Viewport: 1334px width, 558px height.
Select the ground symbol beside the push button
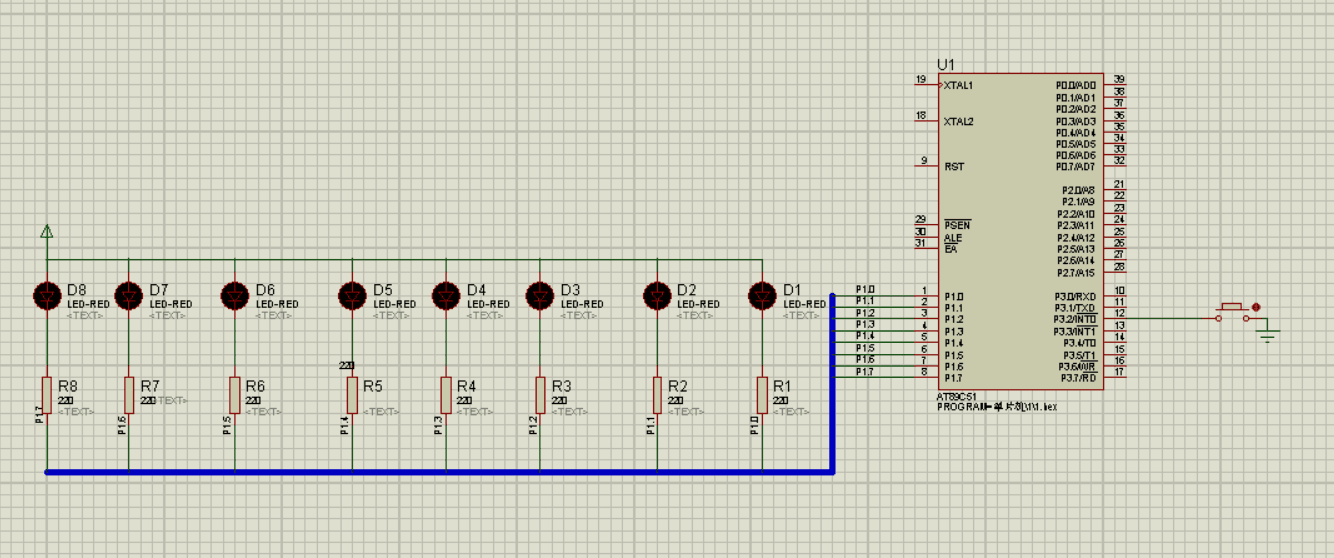[1269, 336]
